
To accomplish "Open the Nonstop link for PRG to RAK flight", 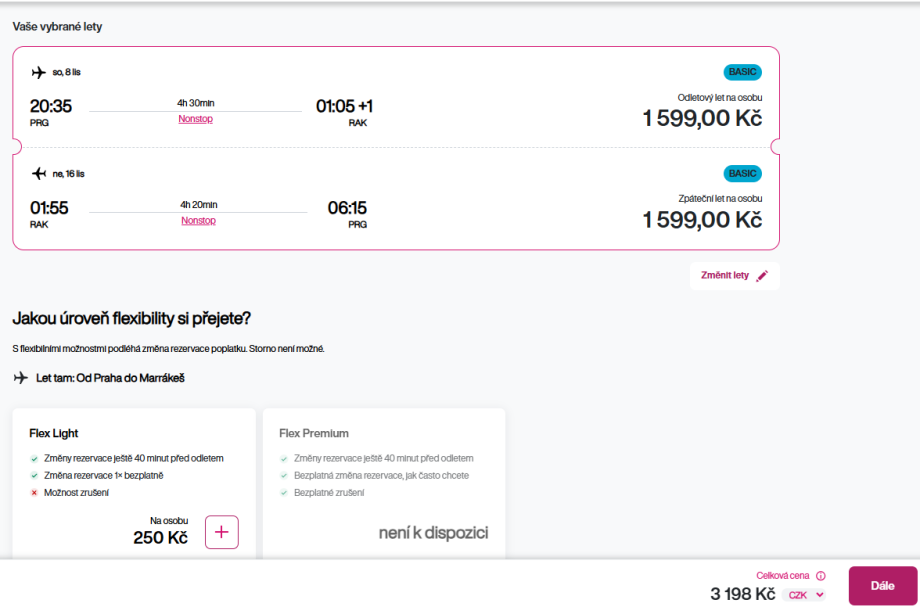I will click(196, 119).
